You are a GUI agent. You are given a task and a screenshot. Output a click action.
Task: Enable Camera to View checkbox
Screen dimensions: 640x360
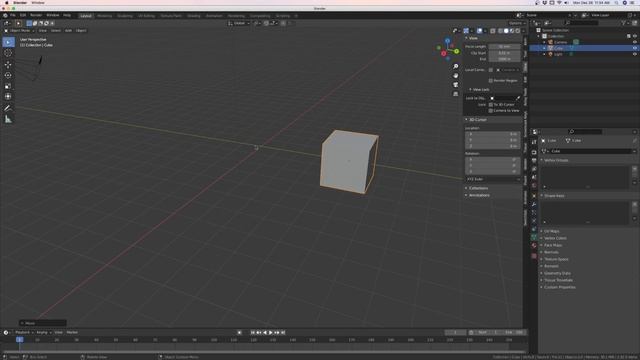pos(491,111)
